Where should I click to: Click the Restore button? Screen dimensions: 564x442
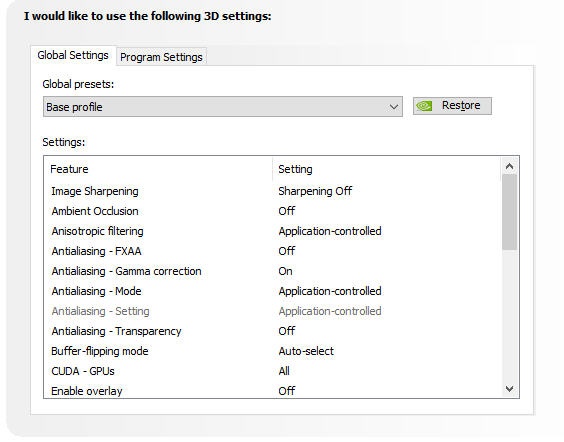pyautogui.click(x=452, y=106)
